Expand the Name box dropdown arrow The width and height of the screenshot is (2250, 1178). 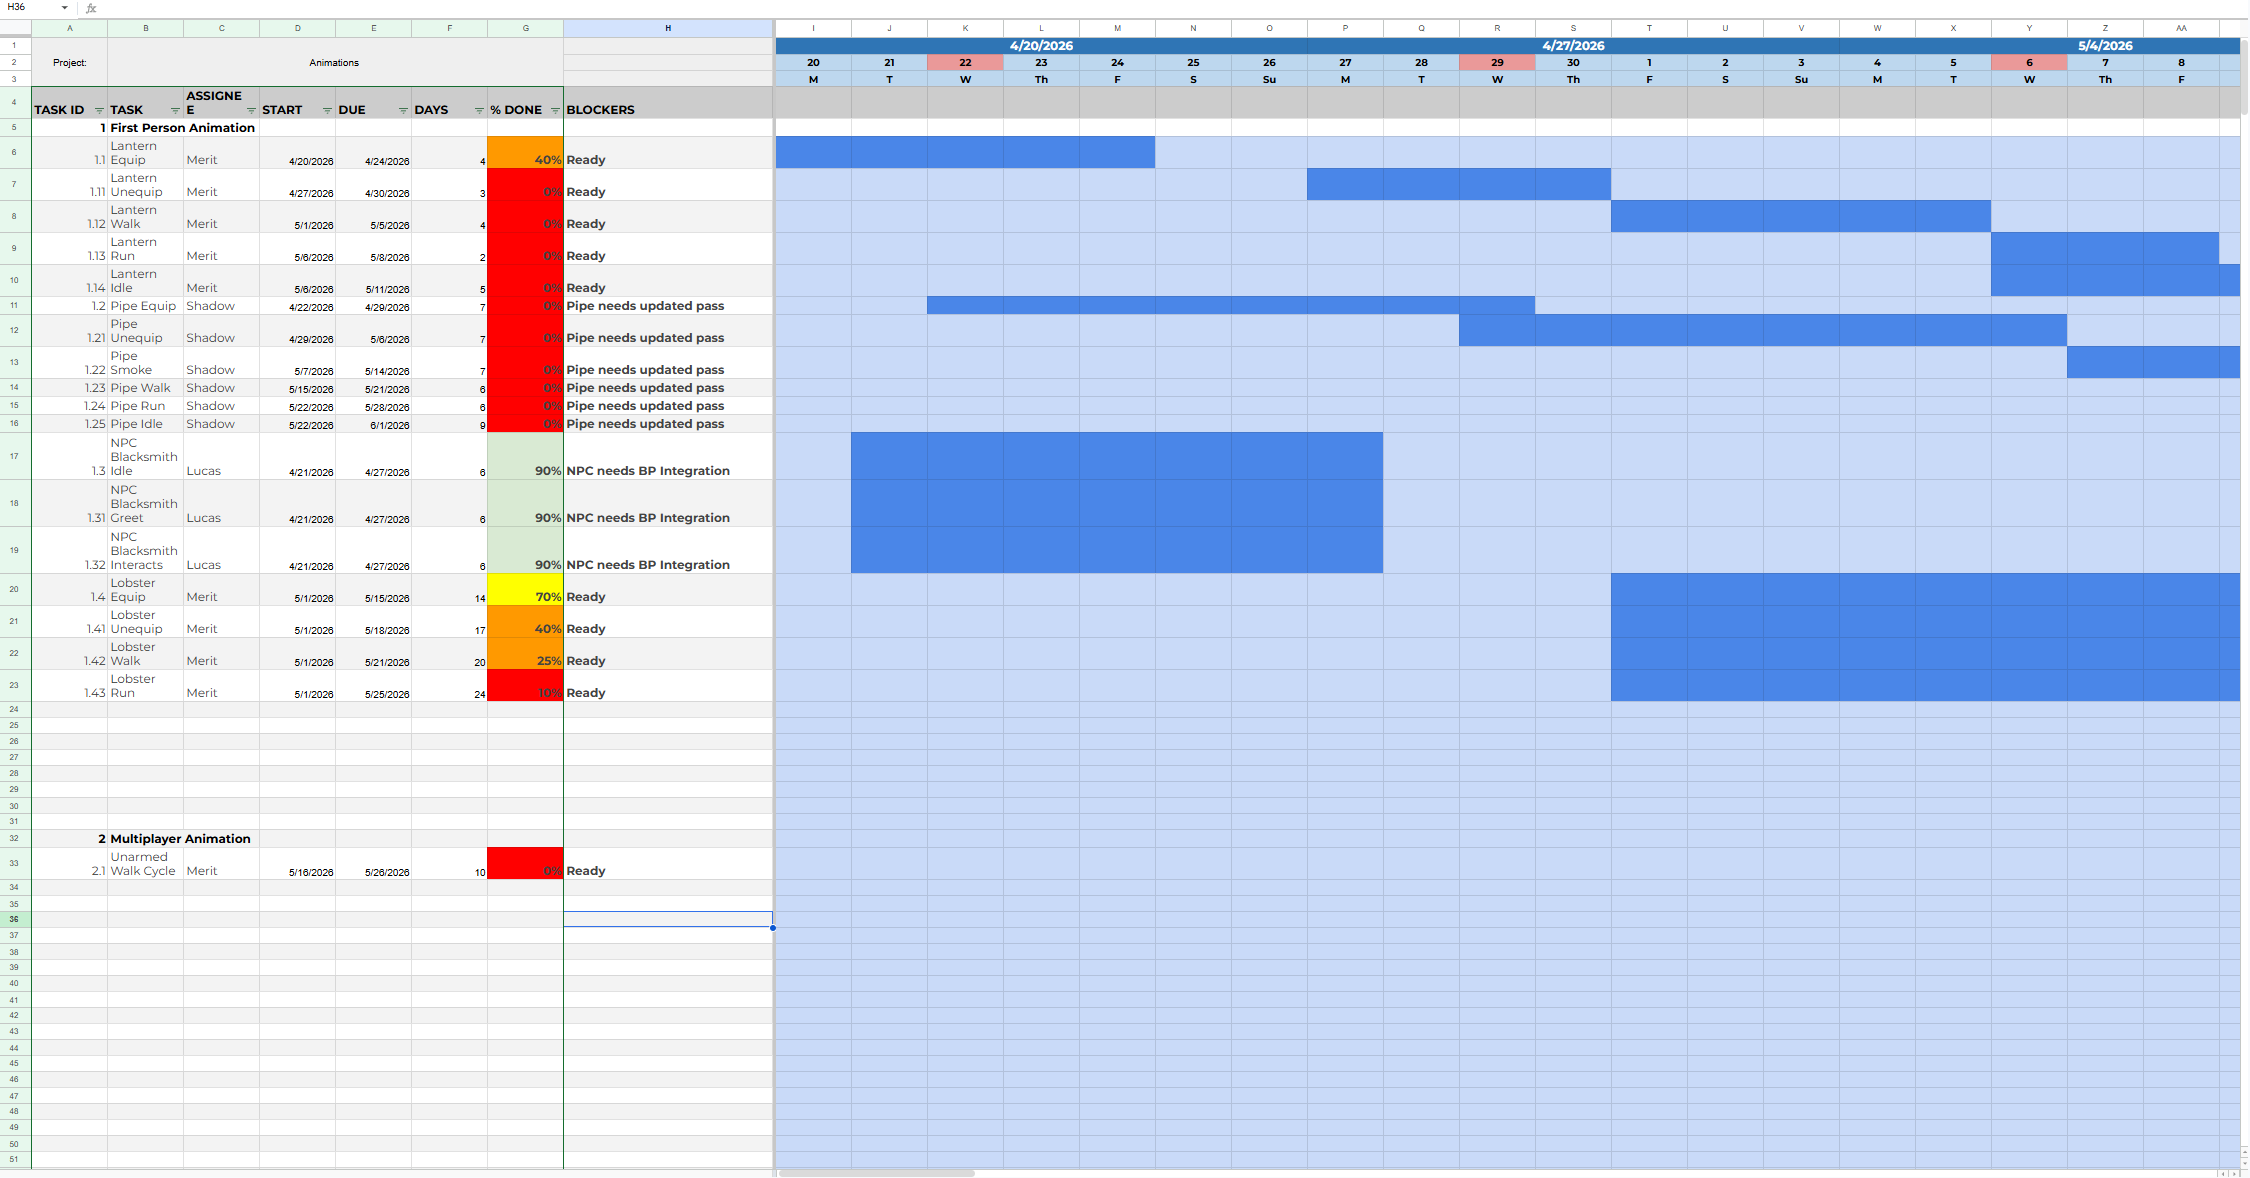pos(65,8)
